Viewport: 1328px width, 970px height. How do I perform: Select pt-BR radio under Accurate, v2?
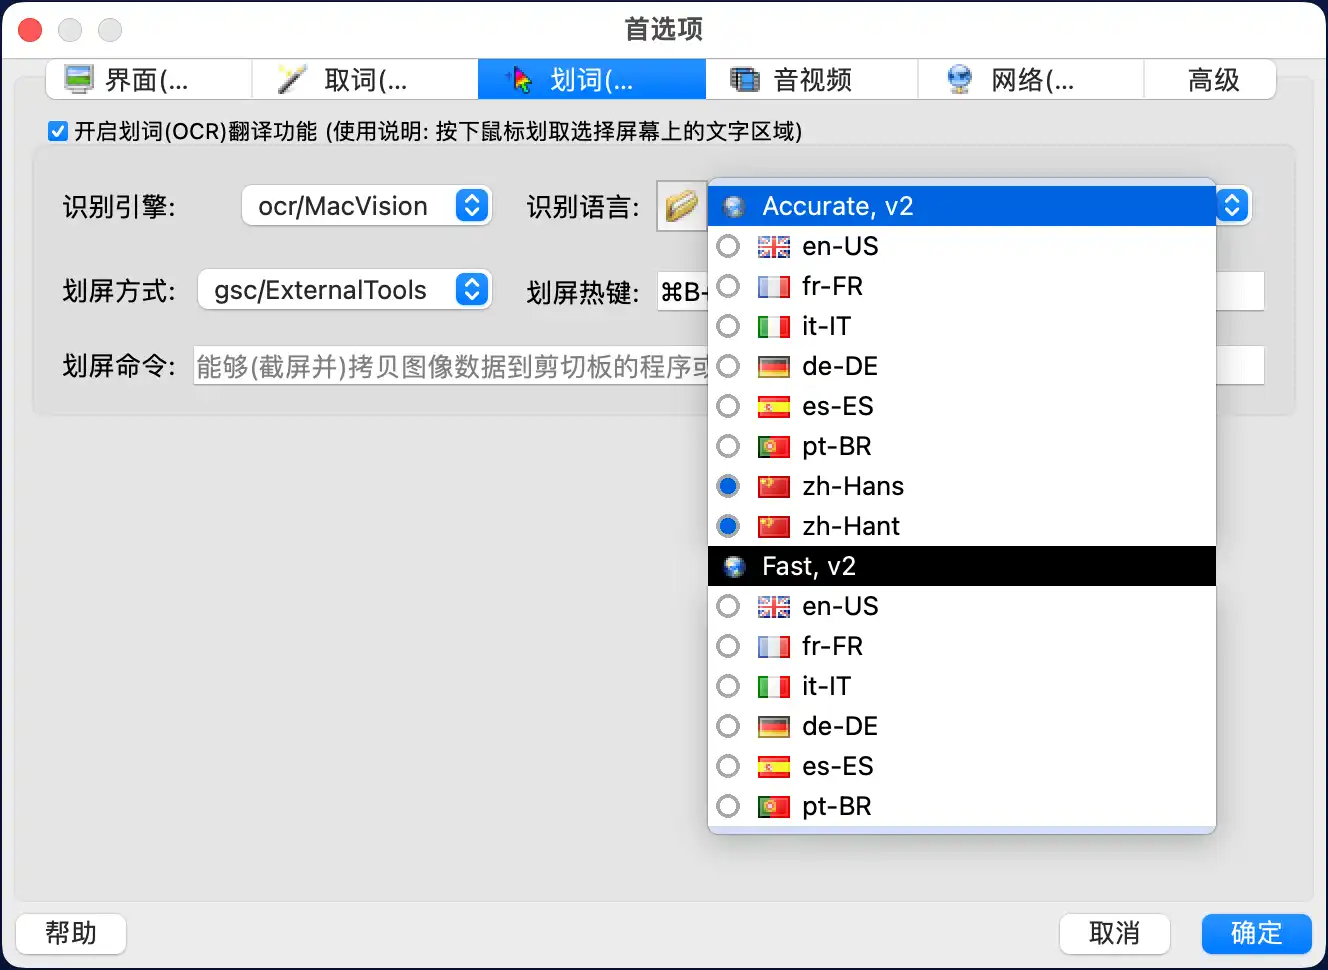tap(728, 446)
